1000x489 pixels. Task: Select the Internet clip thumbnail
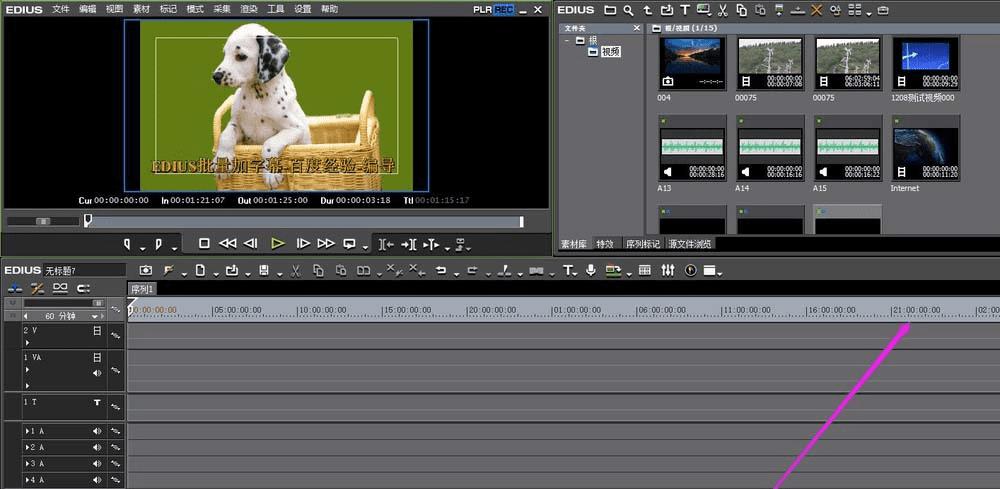tap(925, 150)
